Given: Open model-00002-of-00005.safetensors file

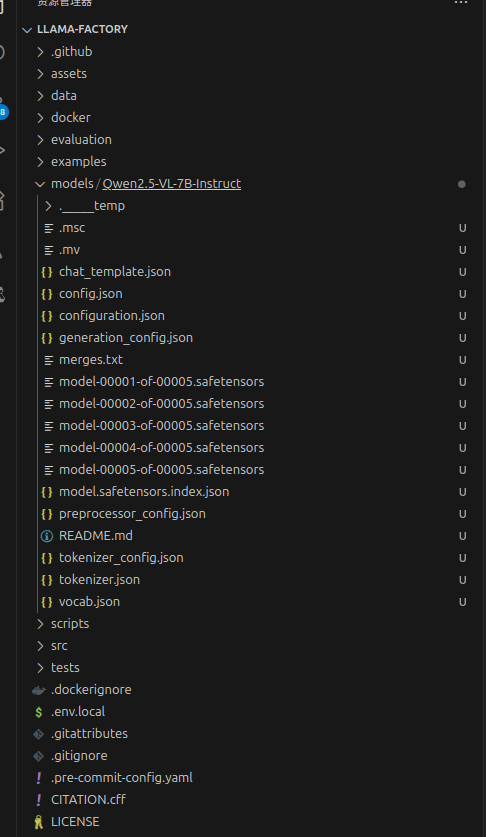Looking at the screenshot, I should coord(161,404).
